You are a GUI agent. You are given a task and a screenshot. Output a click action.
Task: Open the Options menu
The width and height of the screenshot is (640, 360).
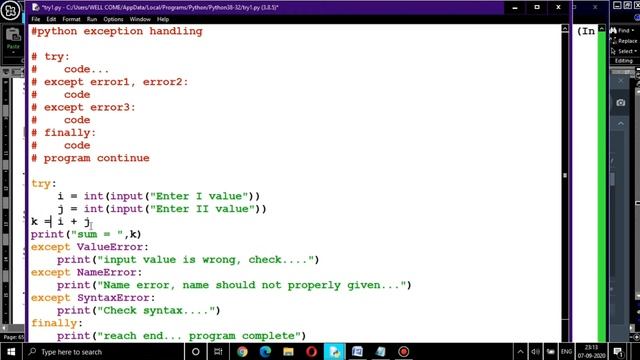[113, 19]
